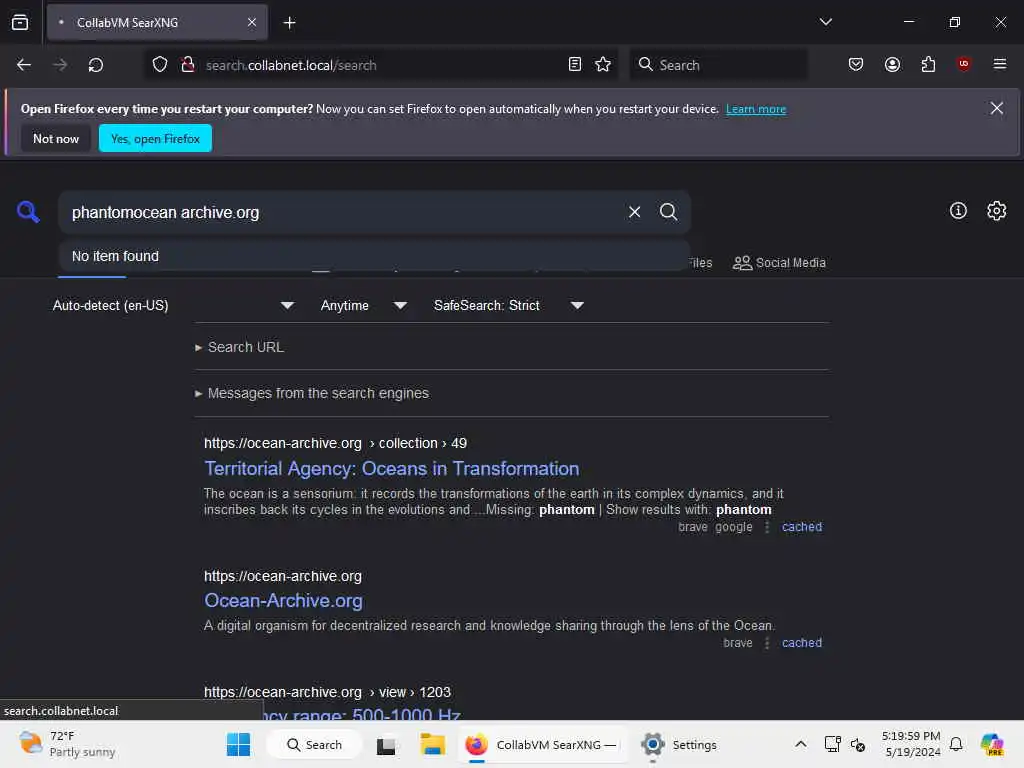Go back to previous page

point(24,65)
